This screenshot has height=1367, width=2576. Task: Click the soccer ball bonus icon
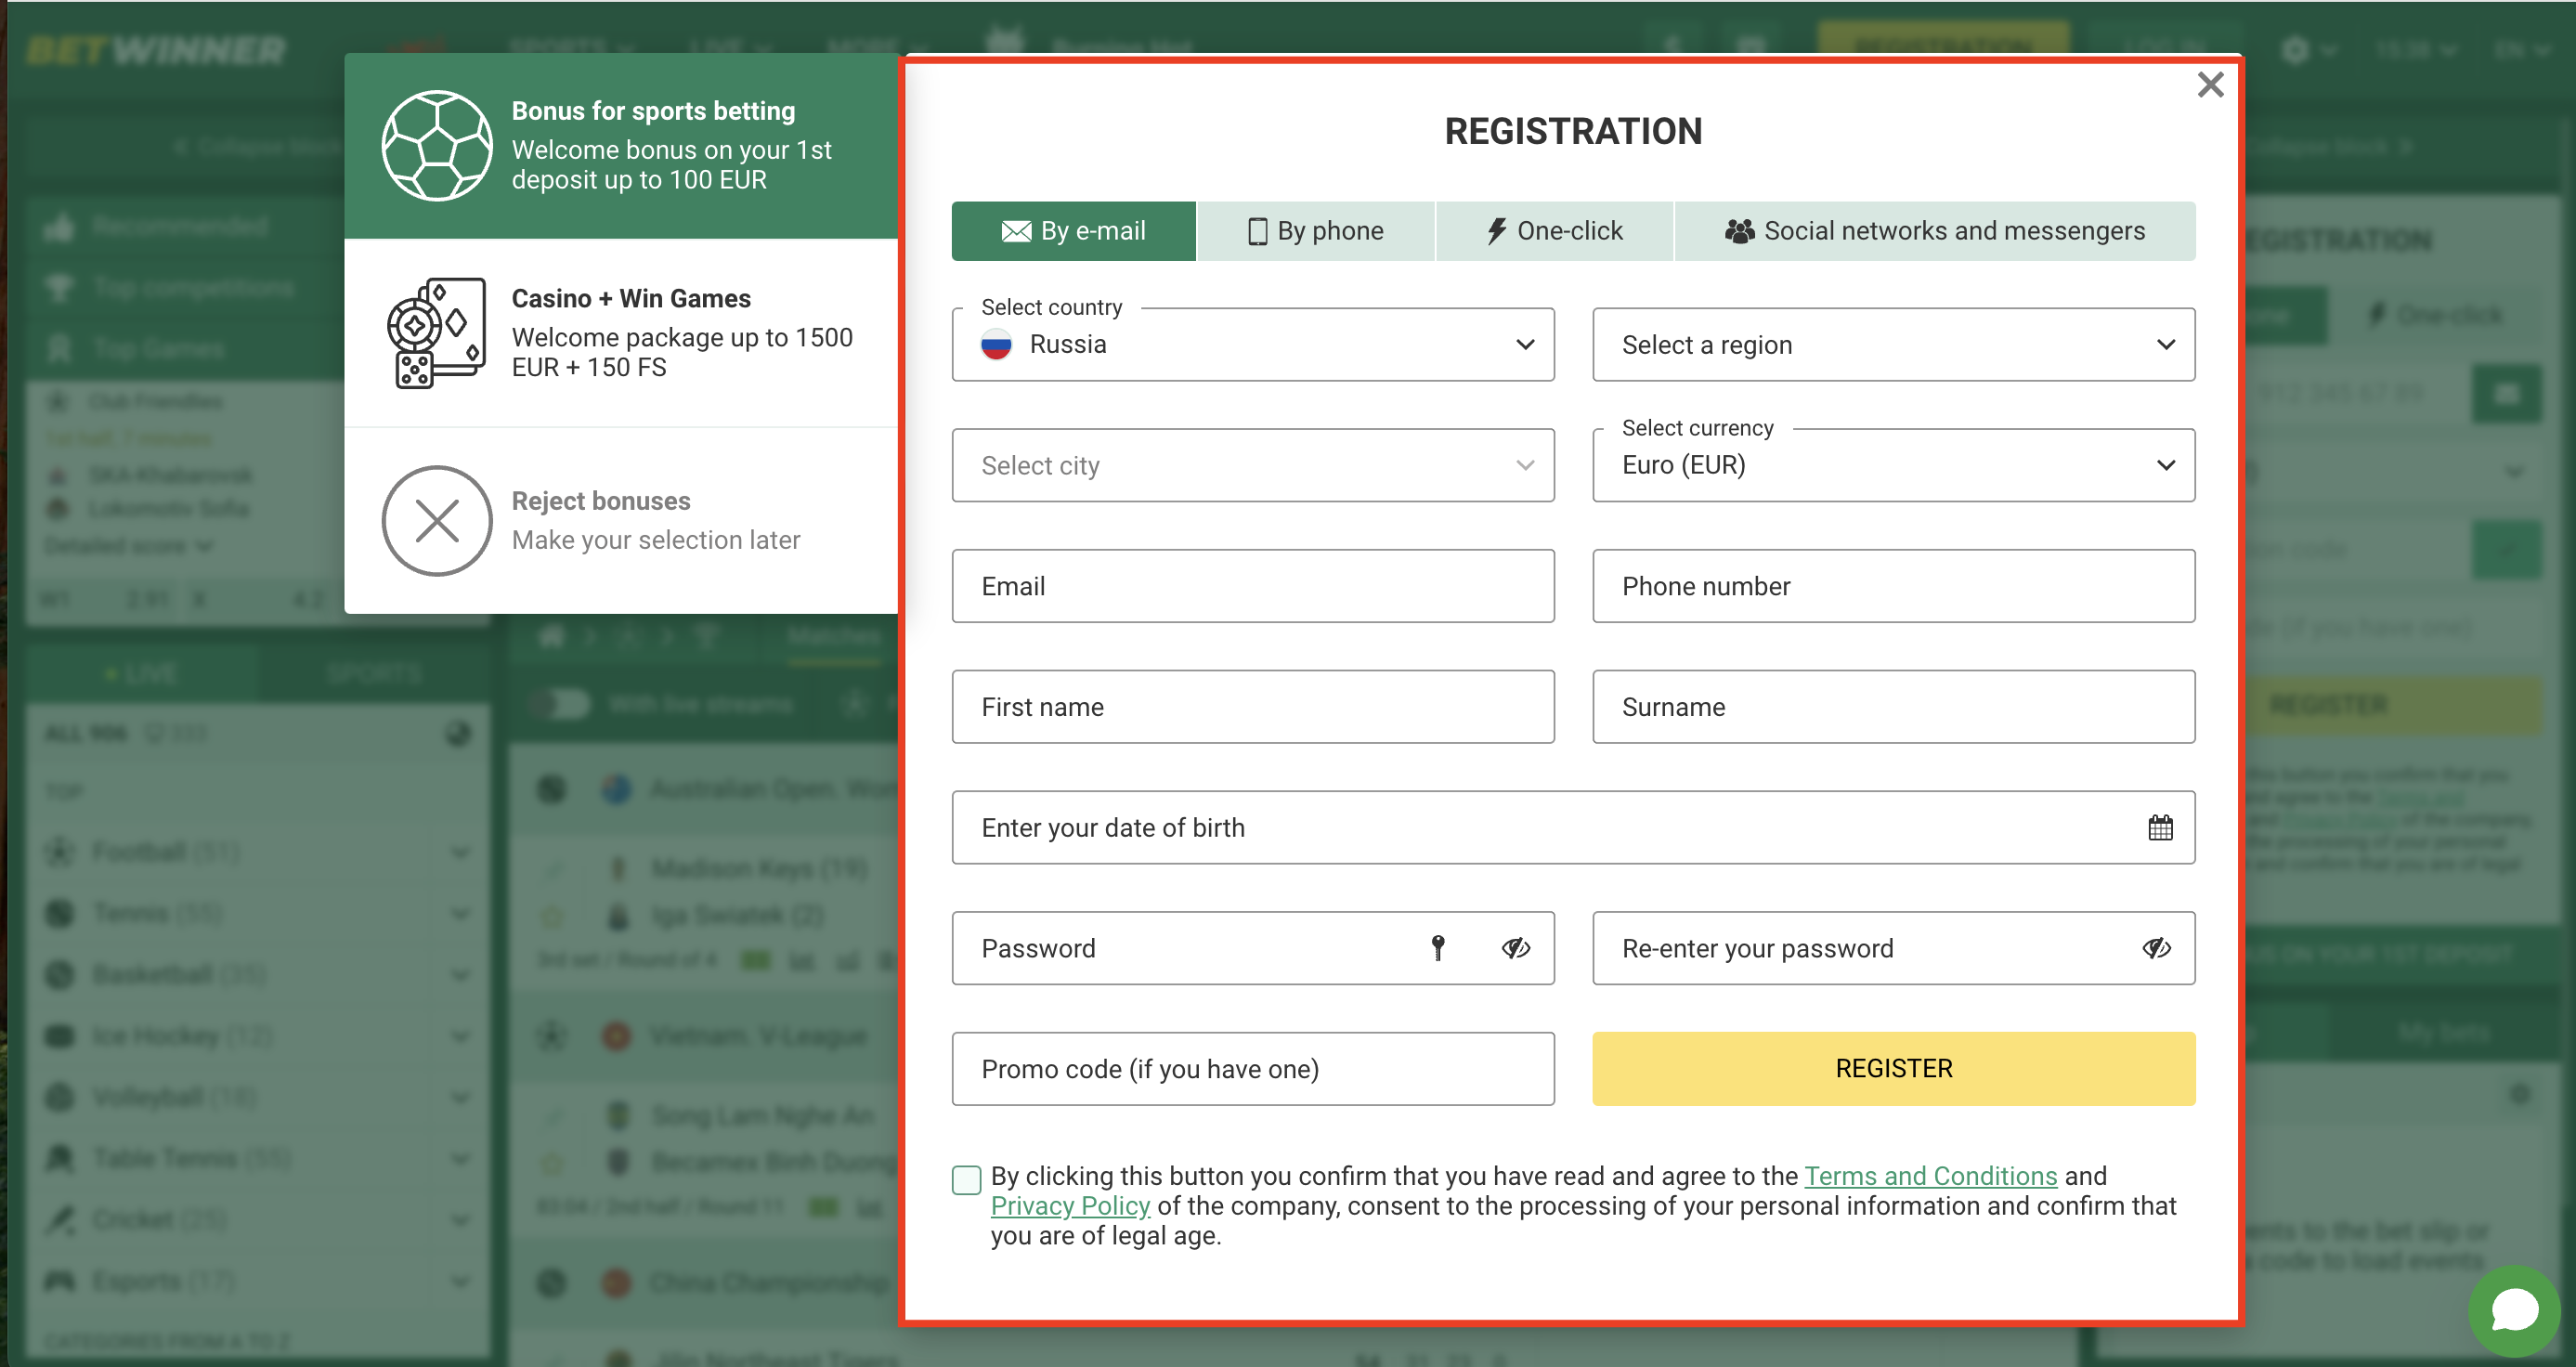tap(437, 146)
